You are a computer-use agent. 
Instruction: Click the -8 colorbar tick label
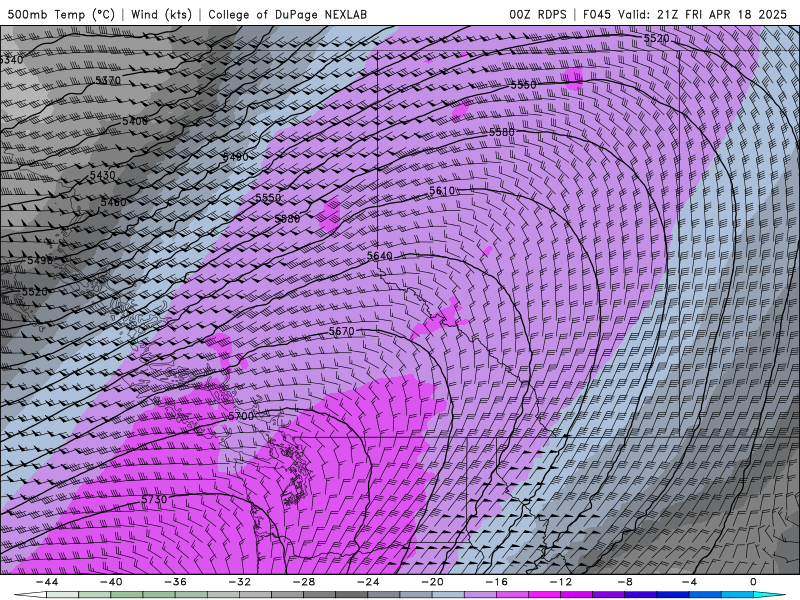point(625,582)
